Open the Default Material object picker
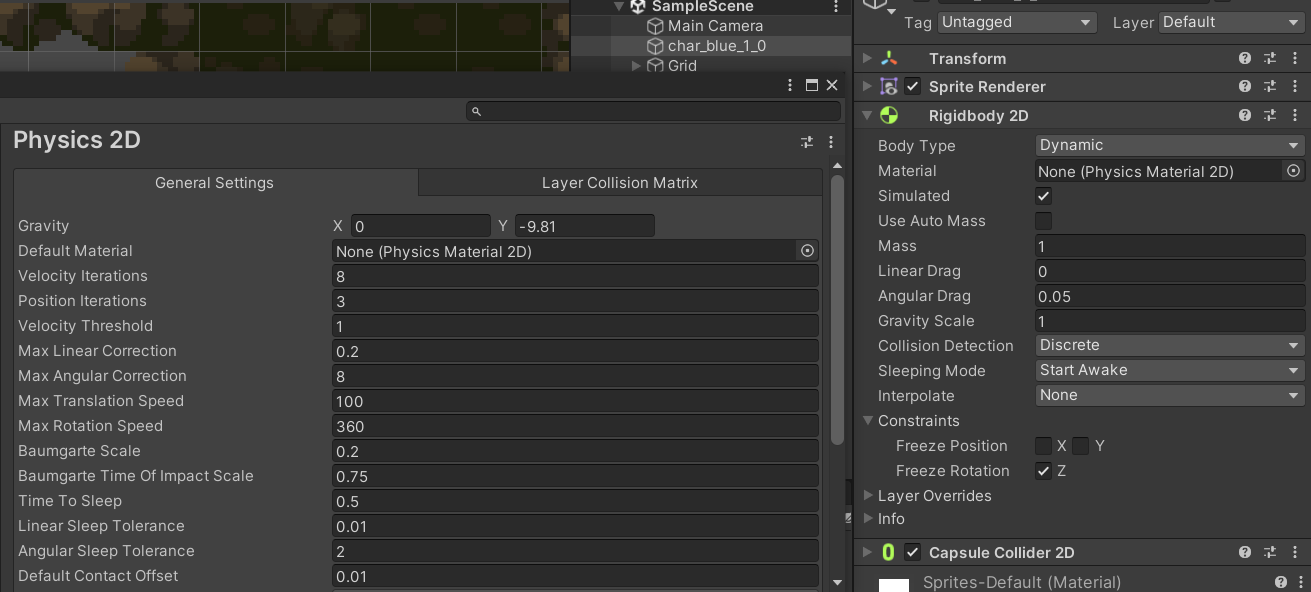 pyautogui.click(x=807, y=251)
